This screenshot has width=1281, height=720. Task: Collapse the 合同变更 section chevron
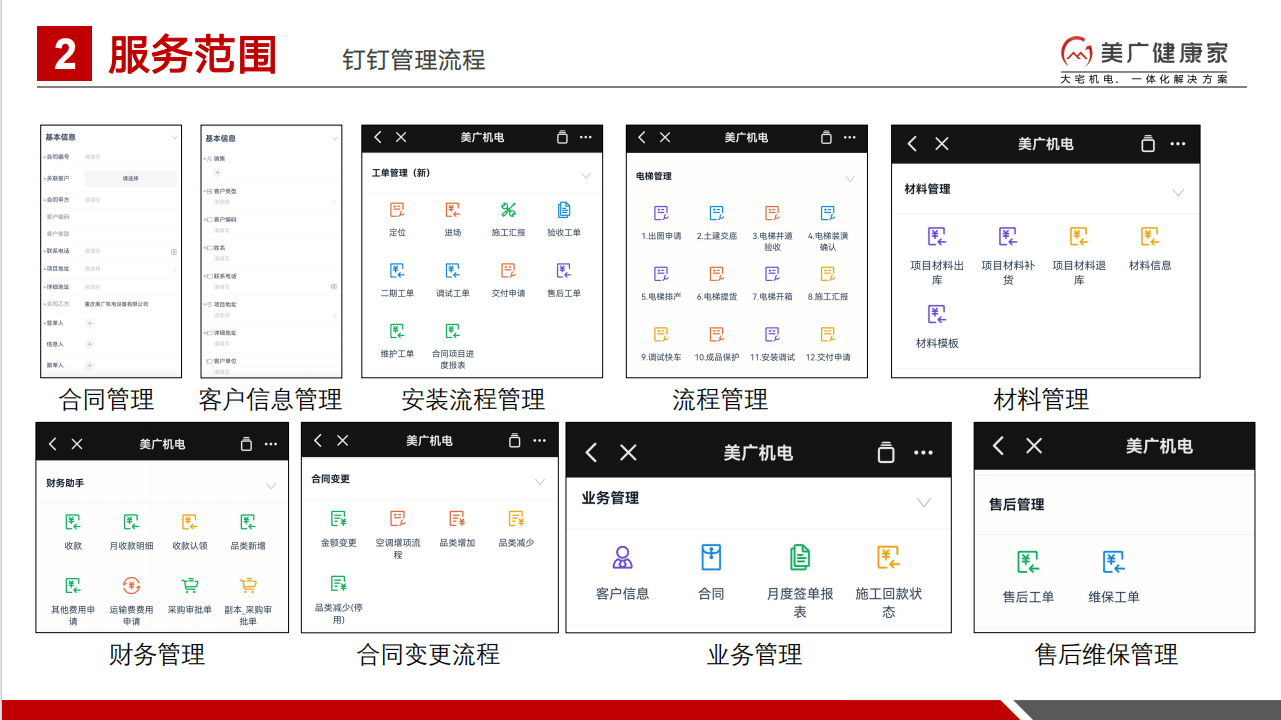tap(540, 482)
